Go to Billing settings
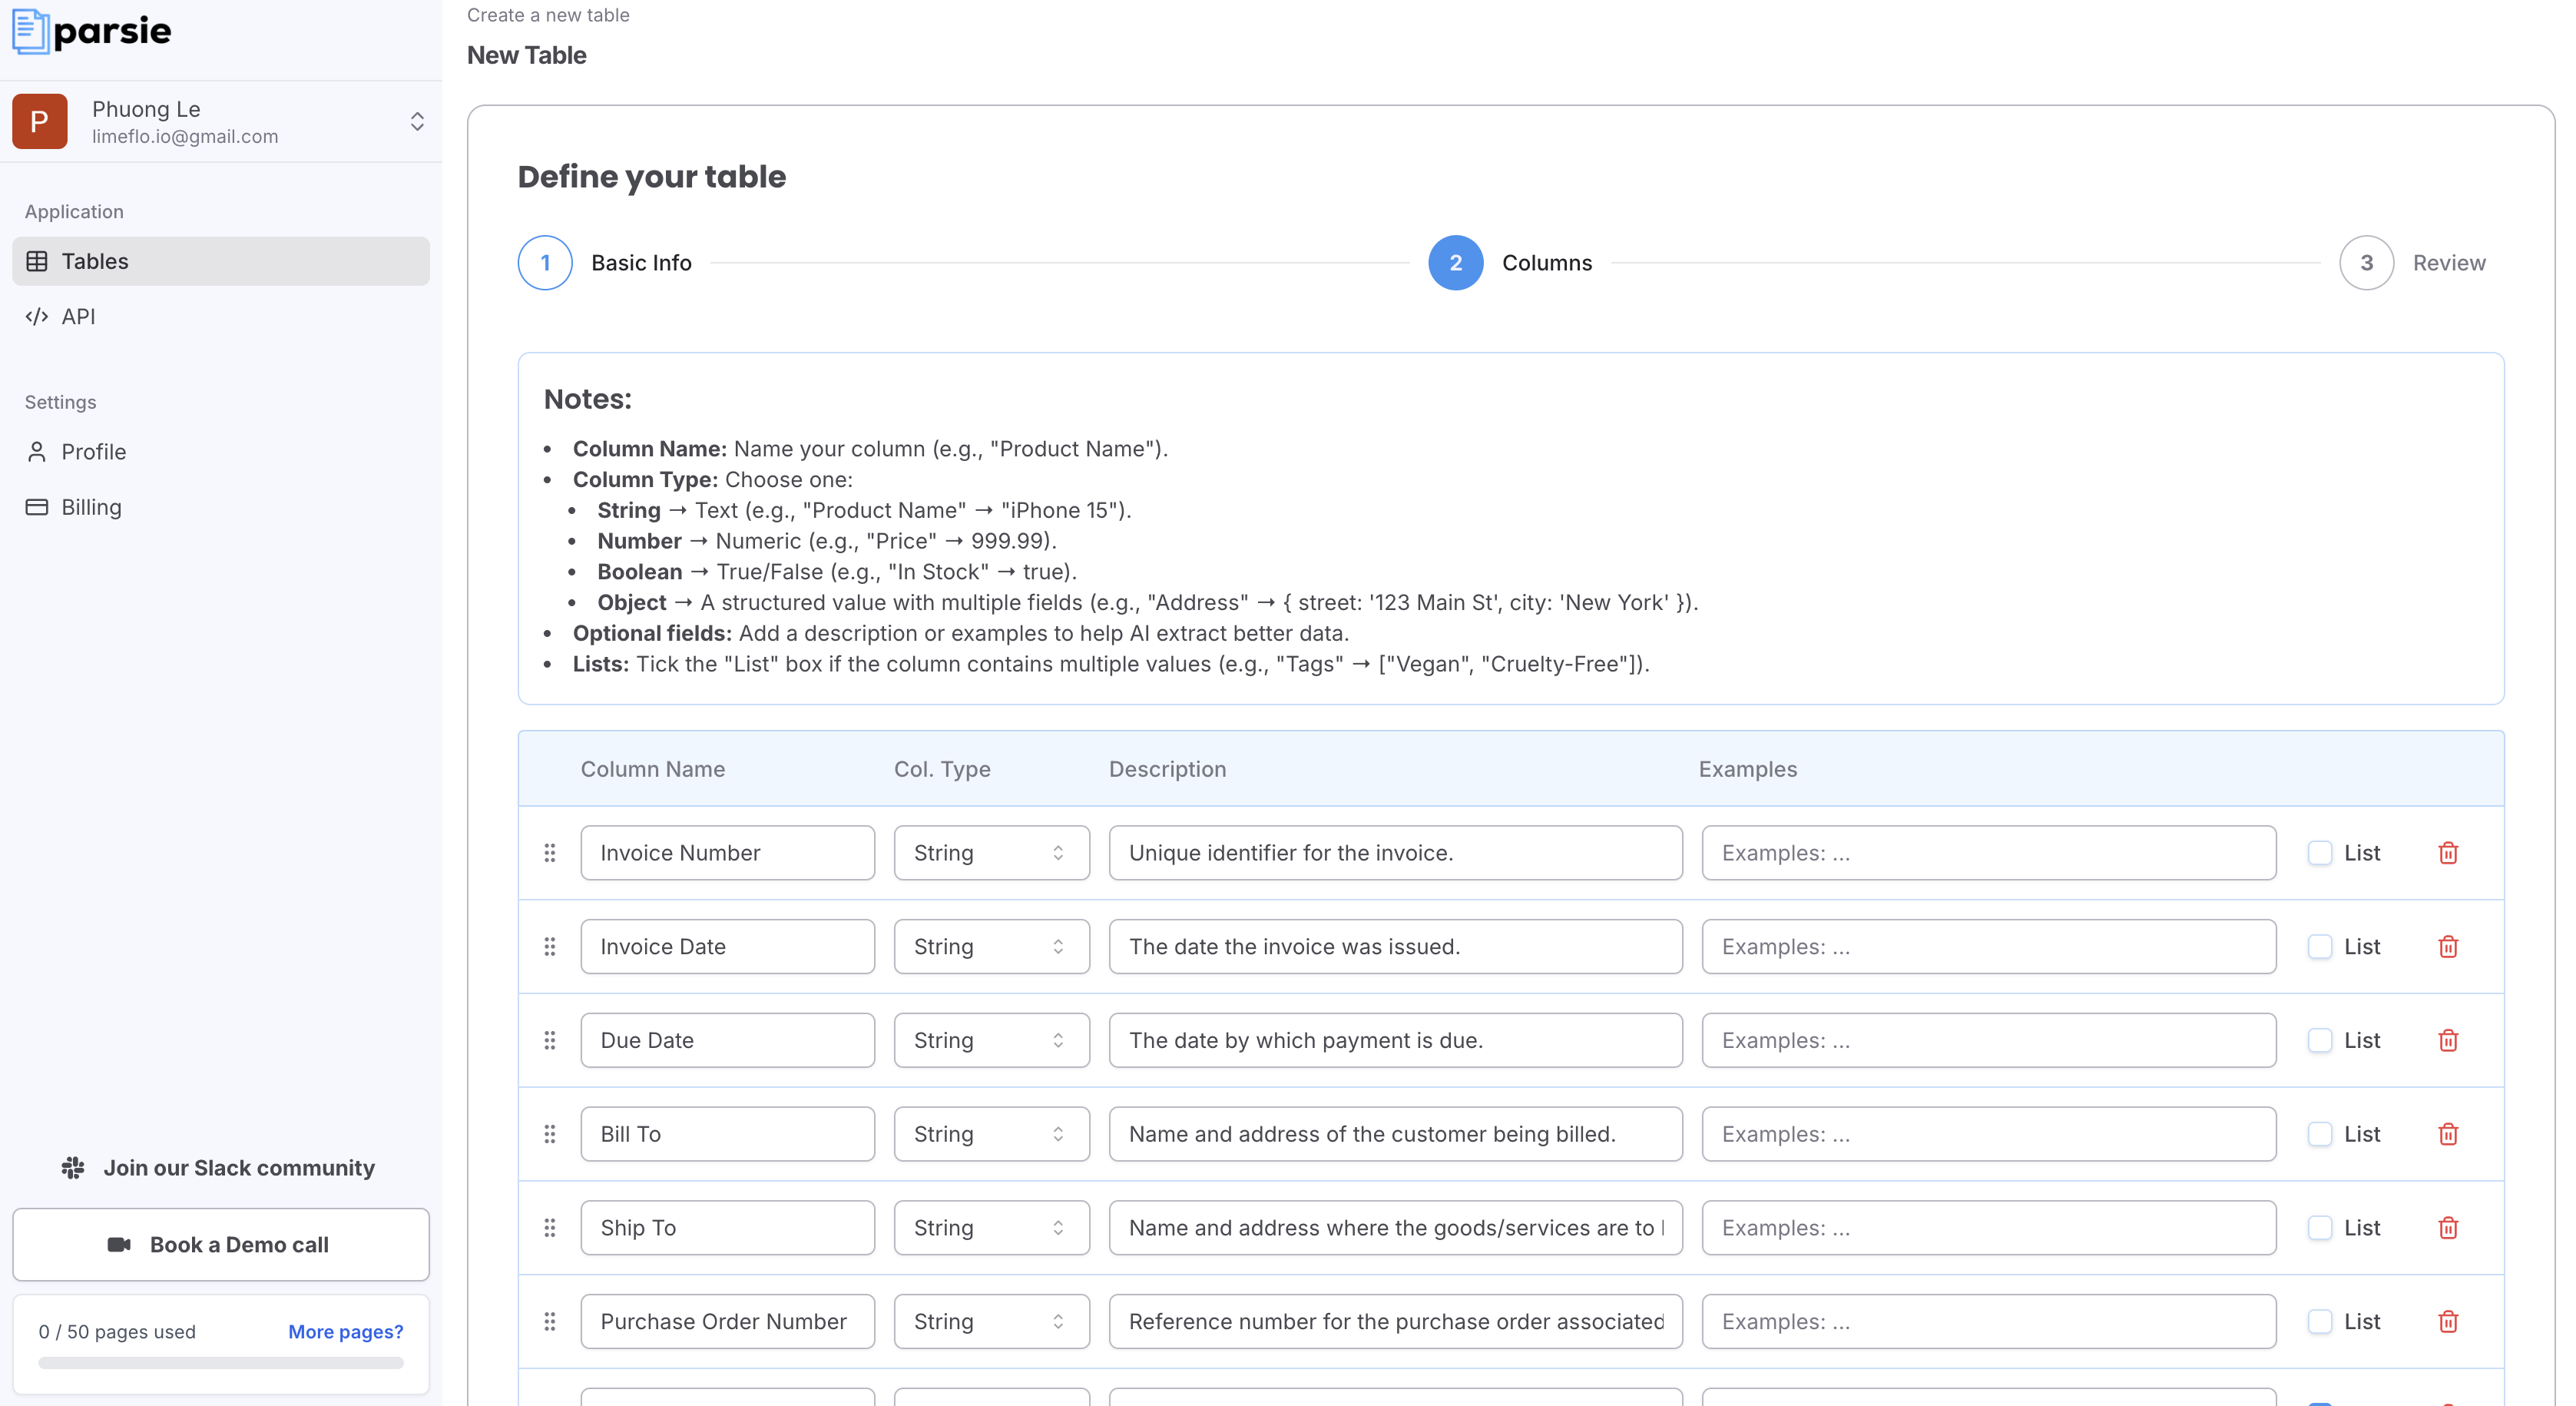 click(91, 507)
